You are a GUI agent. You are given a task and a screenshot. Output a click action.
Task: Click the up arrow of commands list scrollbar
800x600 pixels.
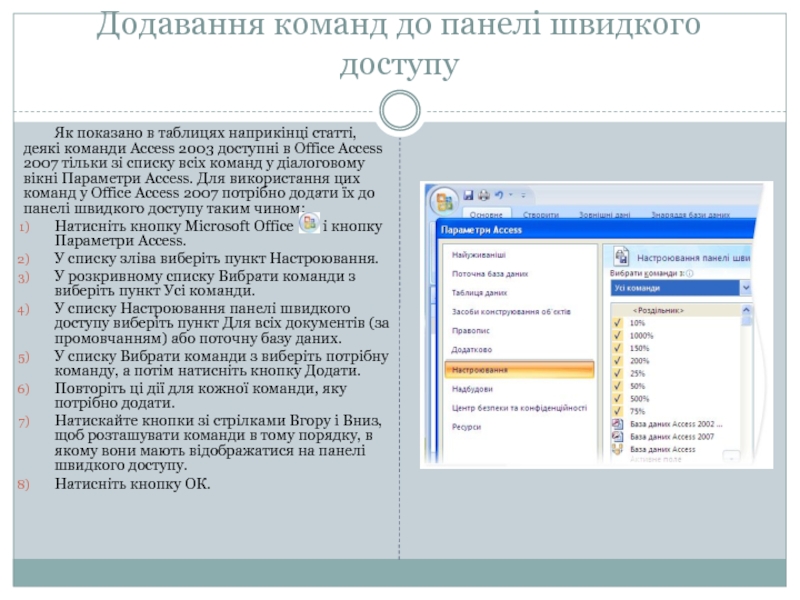746,310
